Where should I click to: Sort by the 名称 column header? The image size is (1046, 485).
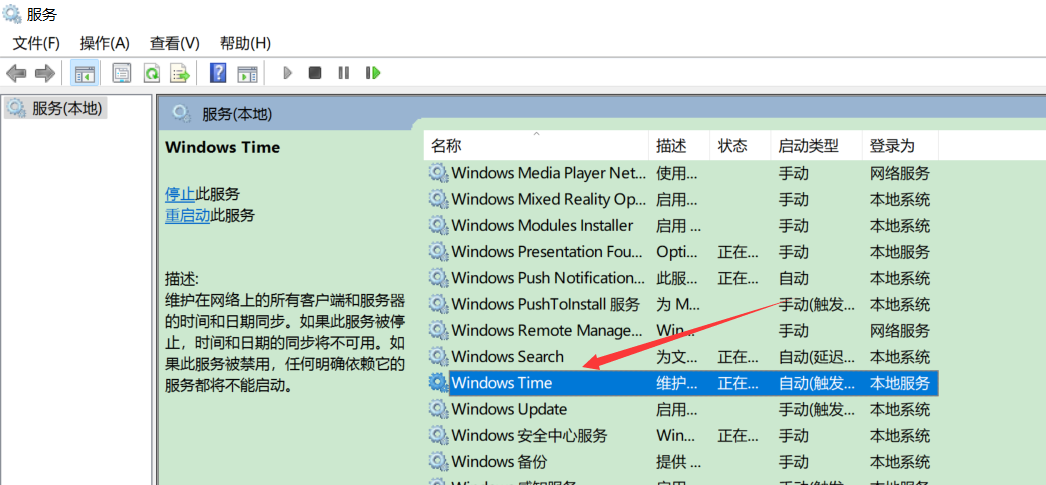(x=536, y=145)
